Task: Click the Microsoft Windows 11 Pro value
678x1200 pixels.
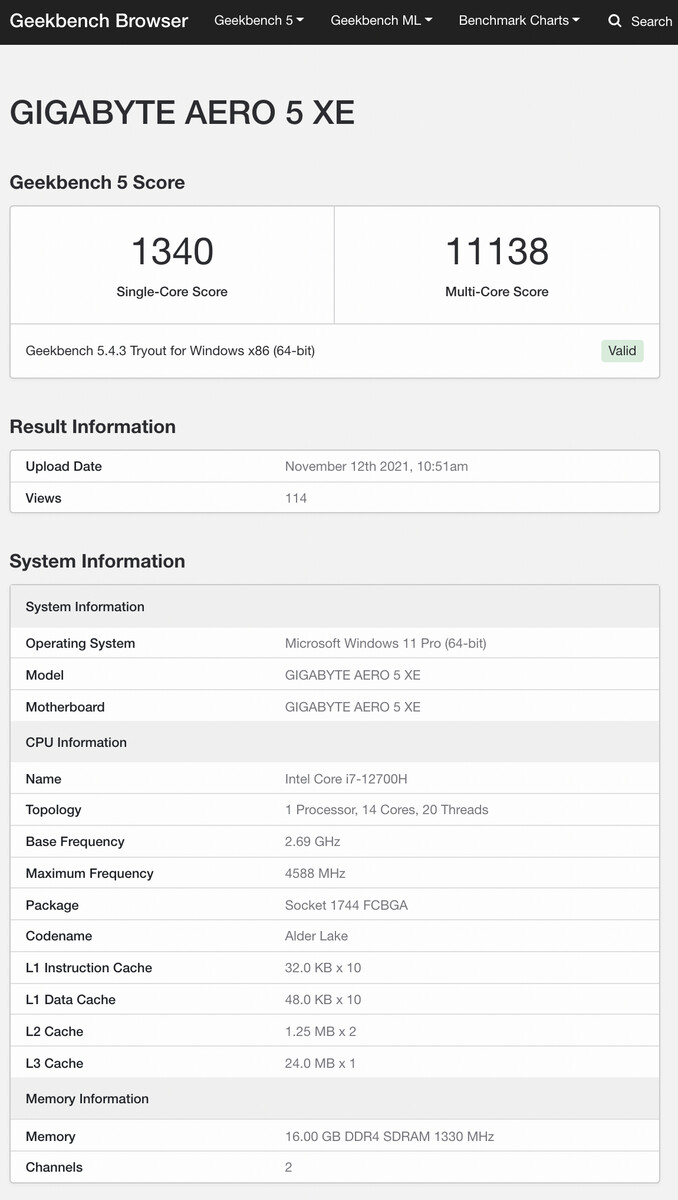Action: [x=385, y=643]
